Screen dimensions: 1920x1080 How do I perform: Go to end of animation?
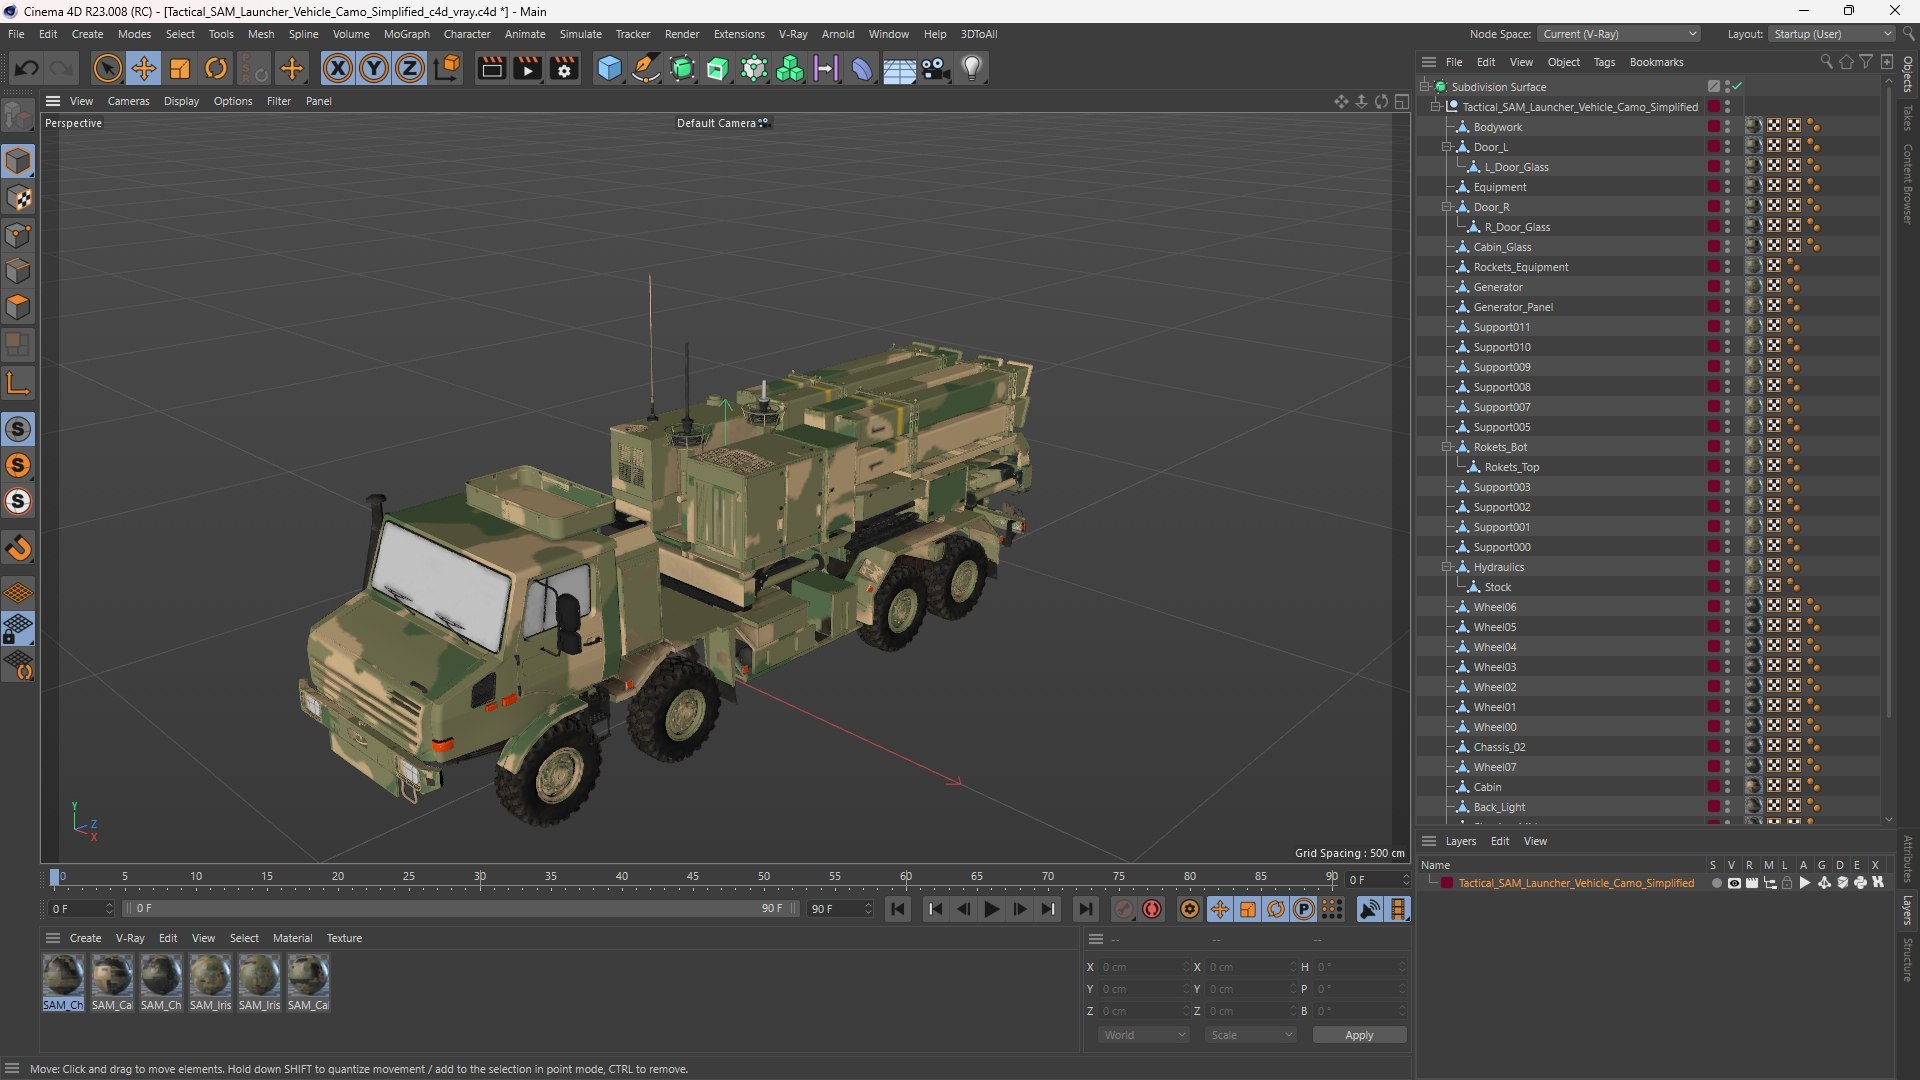point(1085,909)
